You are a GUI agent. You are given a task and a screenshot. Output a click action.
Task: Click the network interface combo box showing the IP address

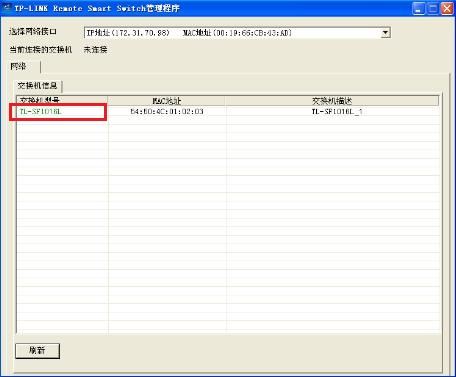coord(237,33)
